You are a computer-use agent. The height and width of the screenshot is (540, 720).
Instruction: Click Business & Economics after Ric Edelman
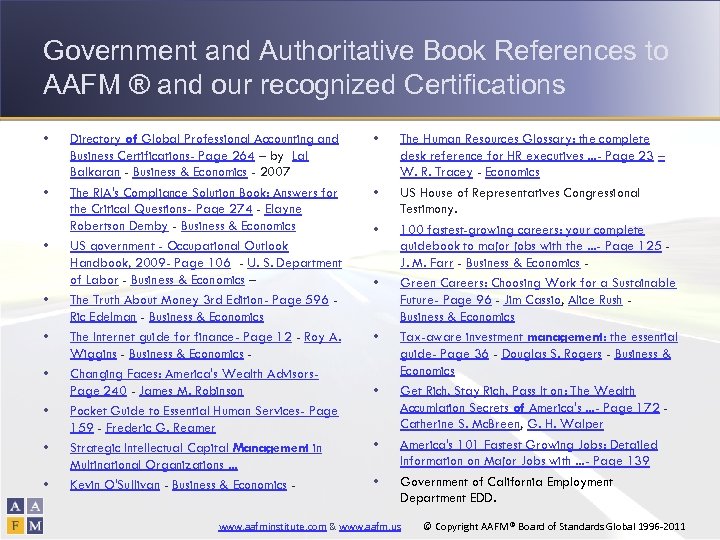[x=206, y=317]
